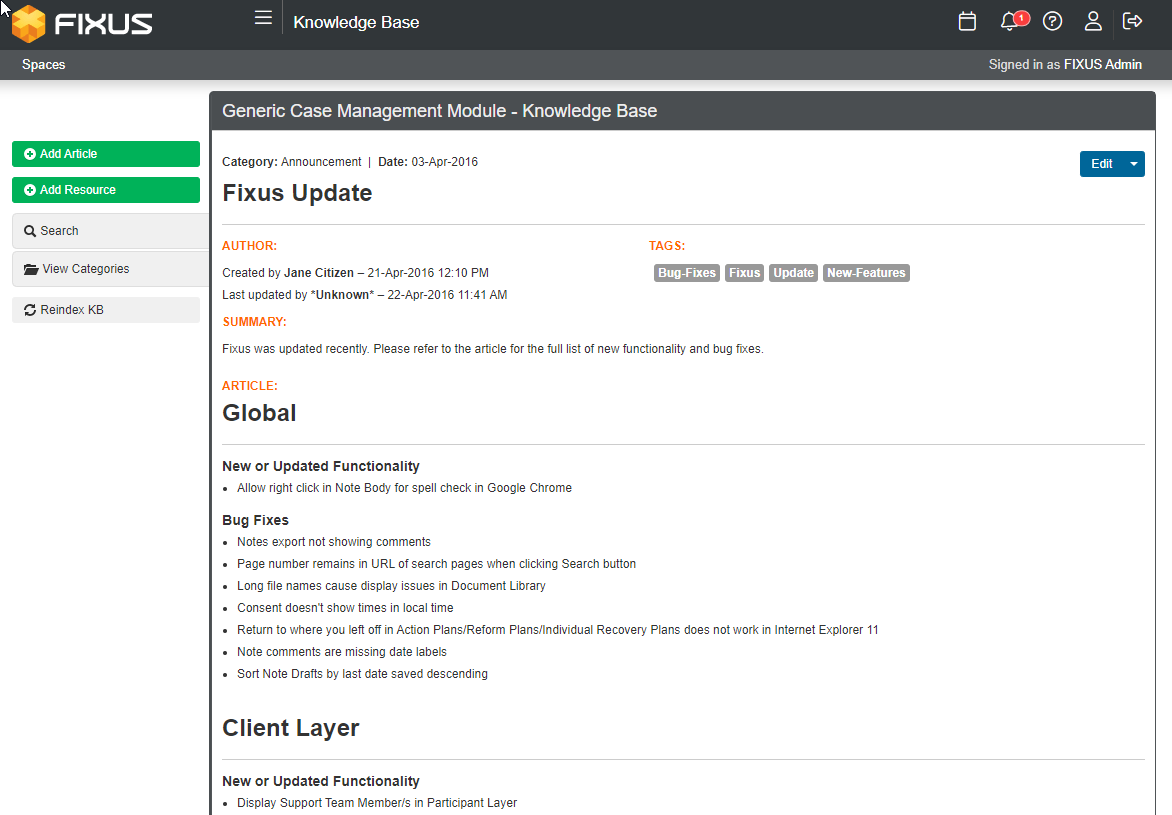
Task: Toggle the sidebar with the hamburger menu
Action: click(263, 17)
